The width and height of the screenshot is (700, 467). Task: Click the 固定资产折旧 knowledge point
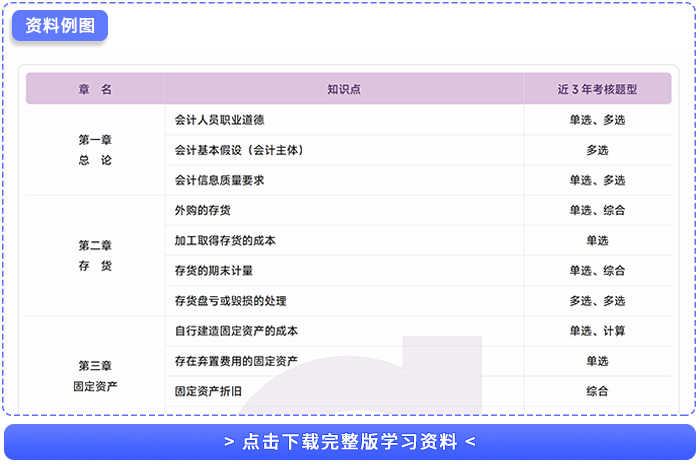tap(208, 391)
